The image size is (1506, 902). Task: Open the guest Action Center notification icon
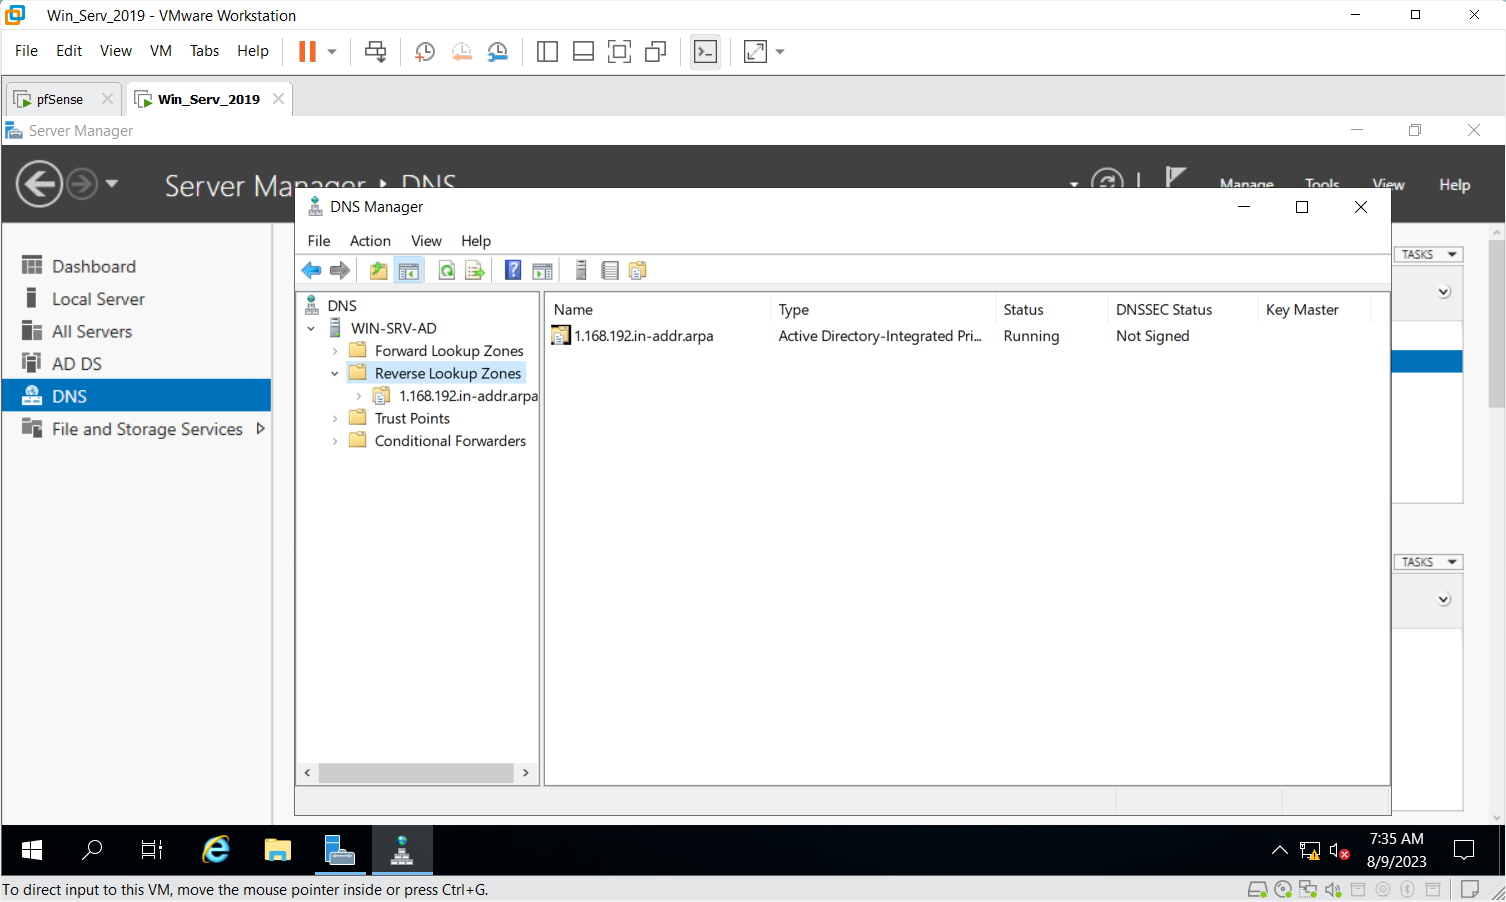pos(1464,850)
